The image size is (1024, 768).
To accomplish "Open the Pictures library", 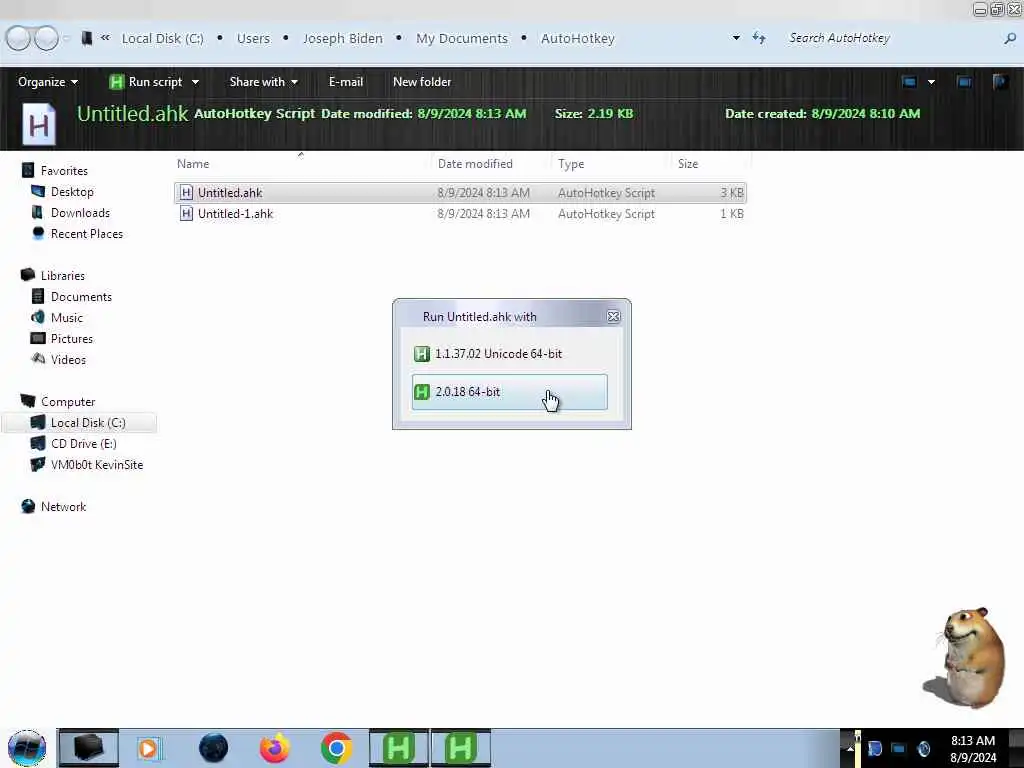I will [x=72, y=338].
